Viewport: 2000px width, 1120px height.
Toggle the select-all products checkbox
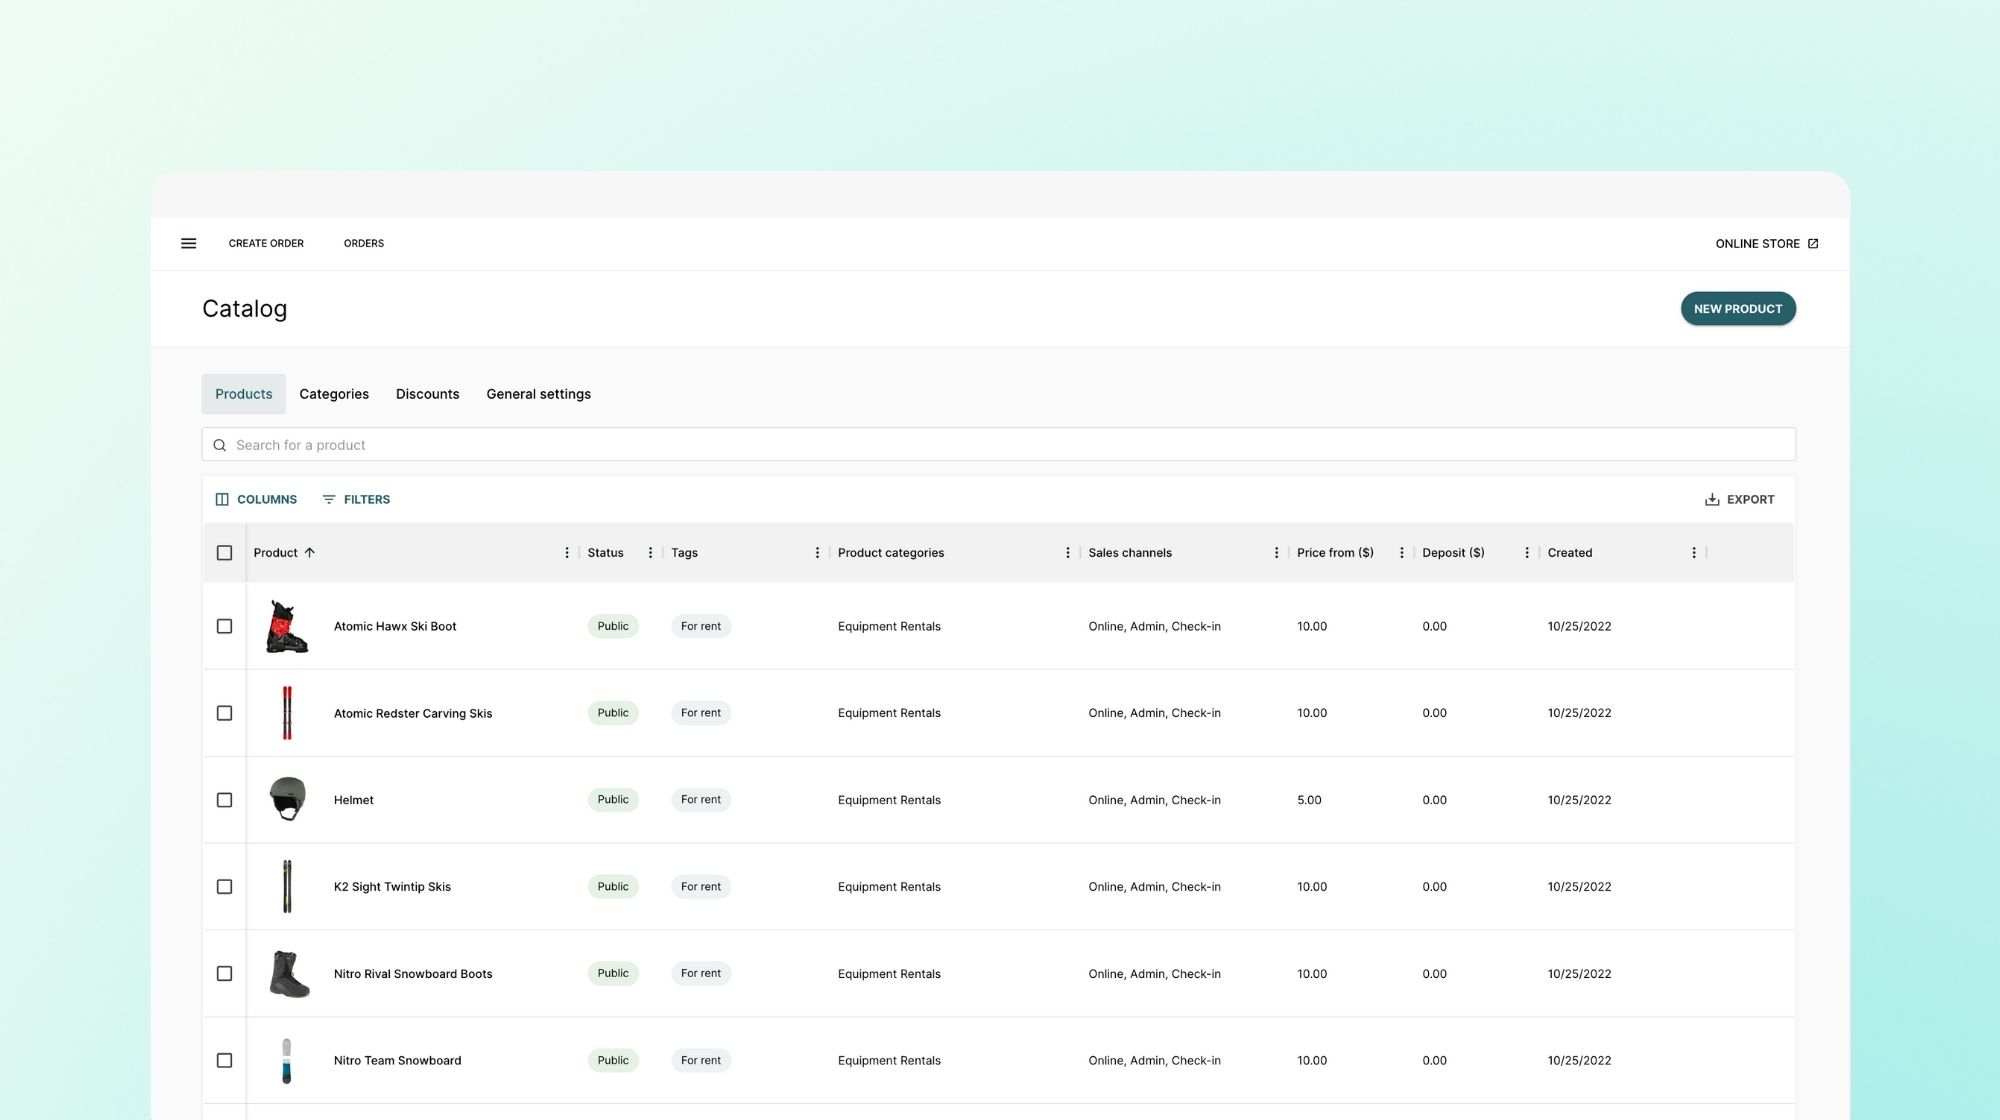tap(224, 553)
